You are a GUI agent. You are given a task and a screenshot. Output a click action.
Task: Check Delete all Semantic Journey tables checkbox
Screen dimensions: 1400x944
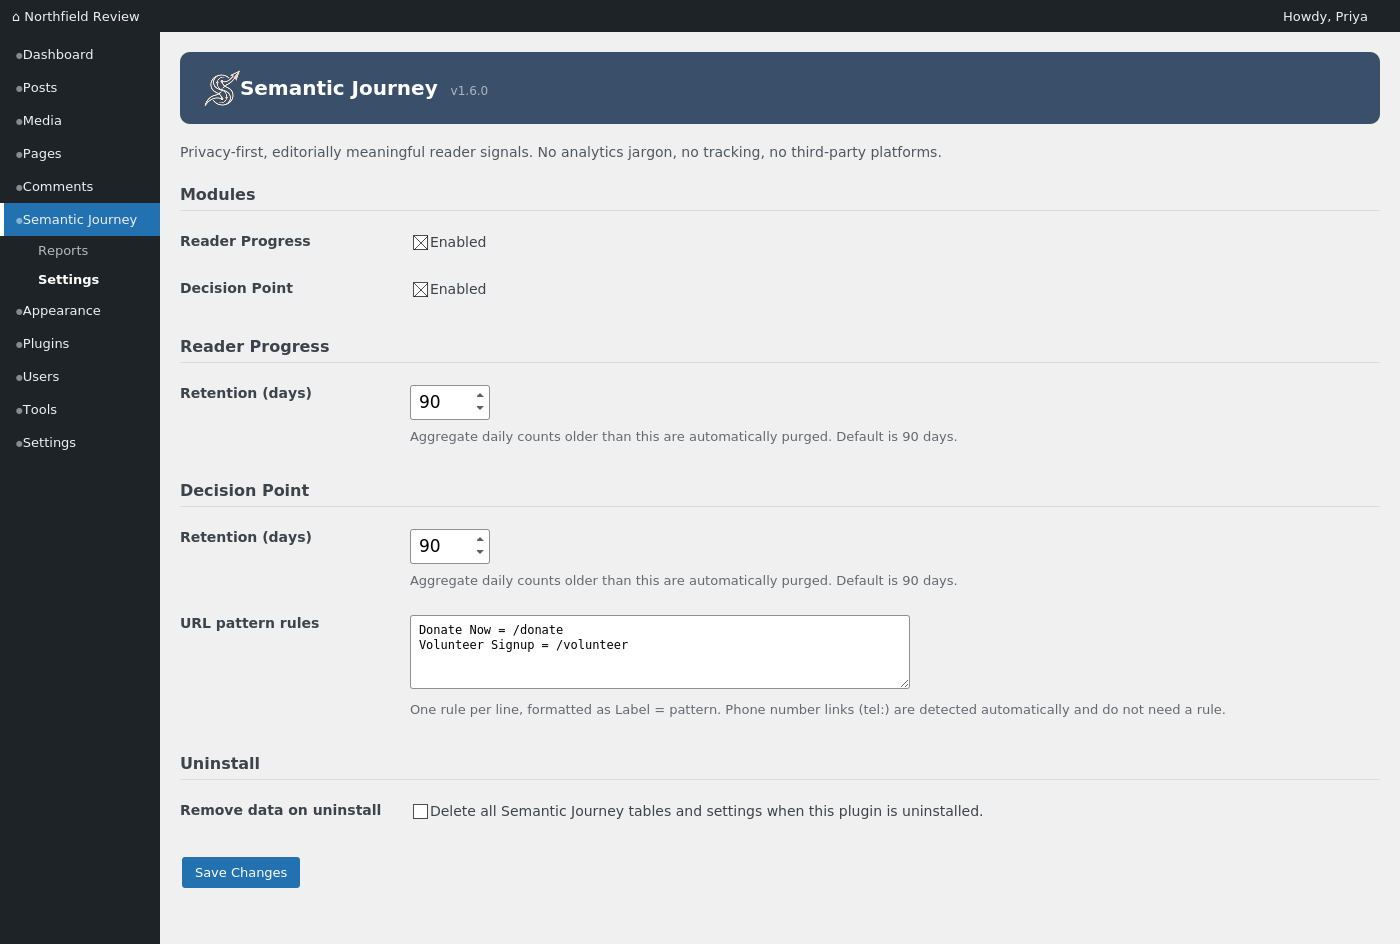[421, 811]
